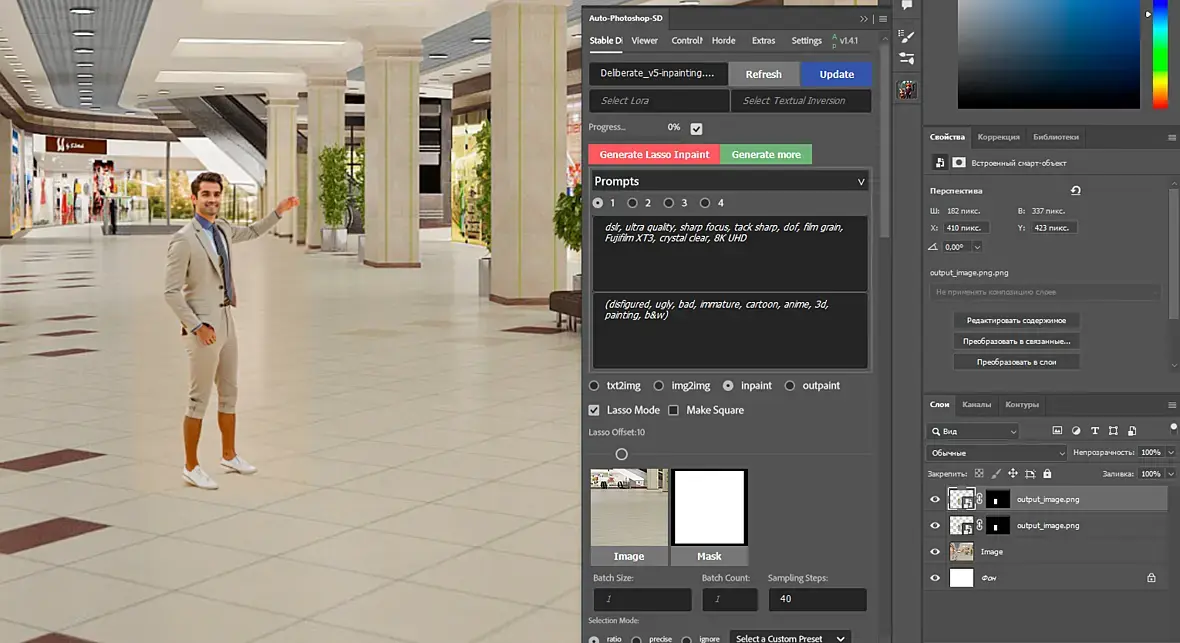Lock transparent pixels icon

coord(978,474)
